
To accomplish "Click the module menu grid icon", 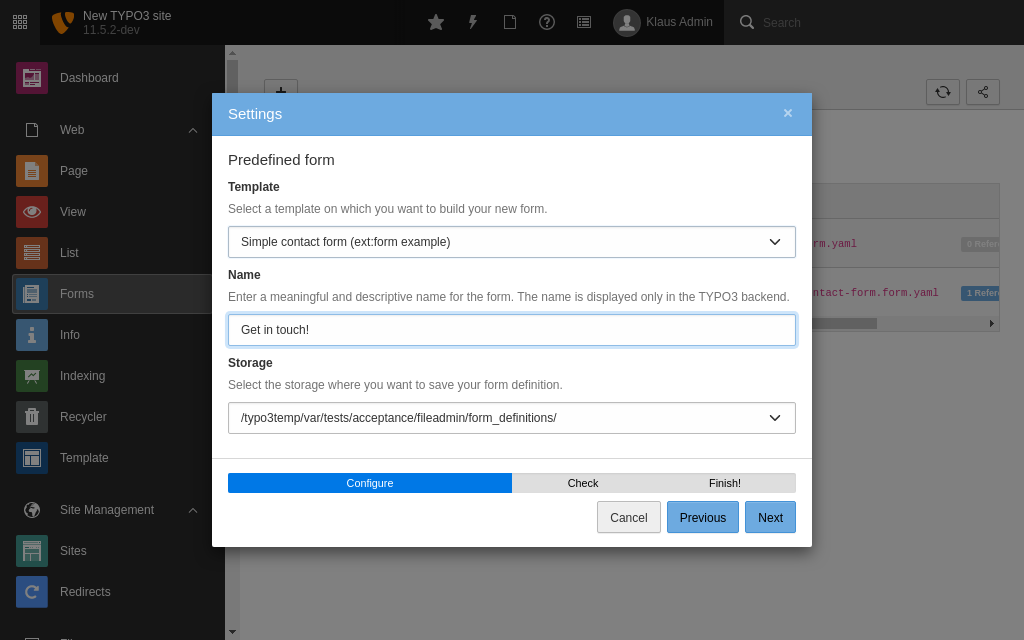I will [20, 22].
